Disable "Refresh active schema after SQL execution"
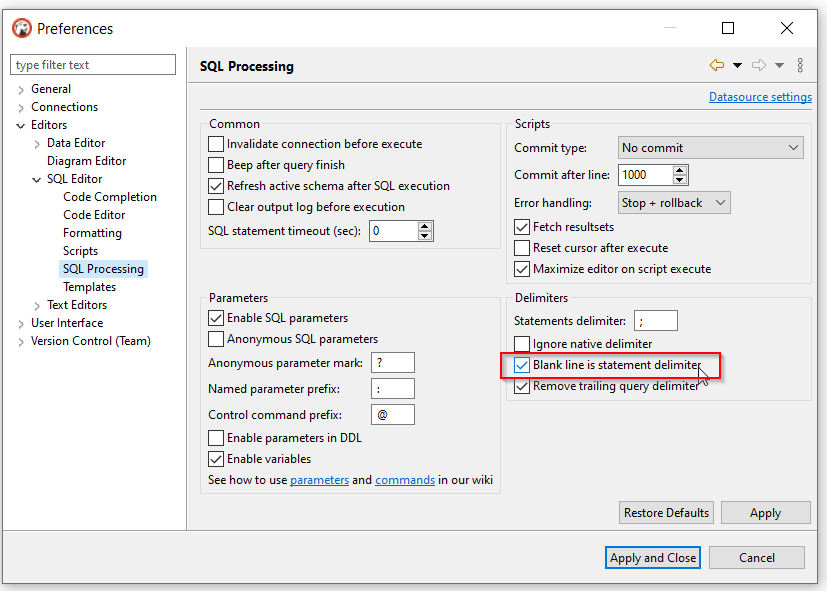 coord(214,186)
